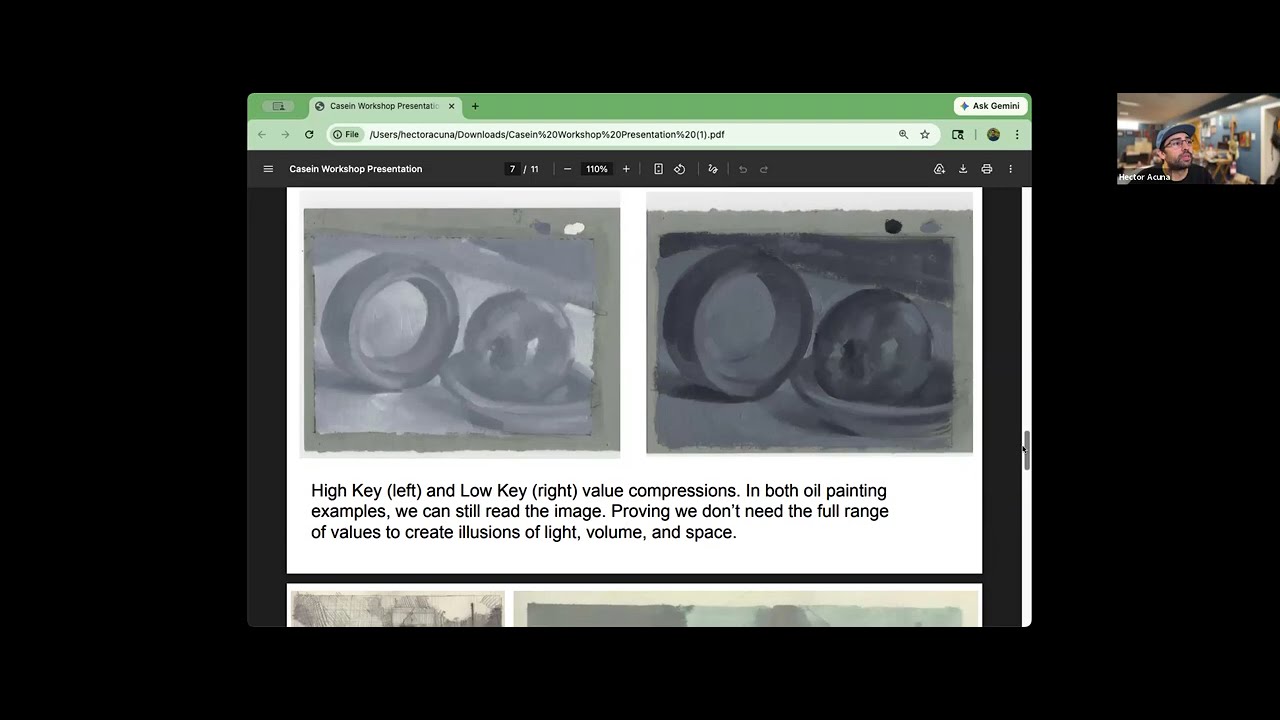1280x720 pixels.
Task: Print the PDF document
Action: point(987,169)
